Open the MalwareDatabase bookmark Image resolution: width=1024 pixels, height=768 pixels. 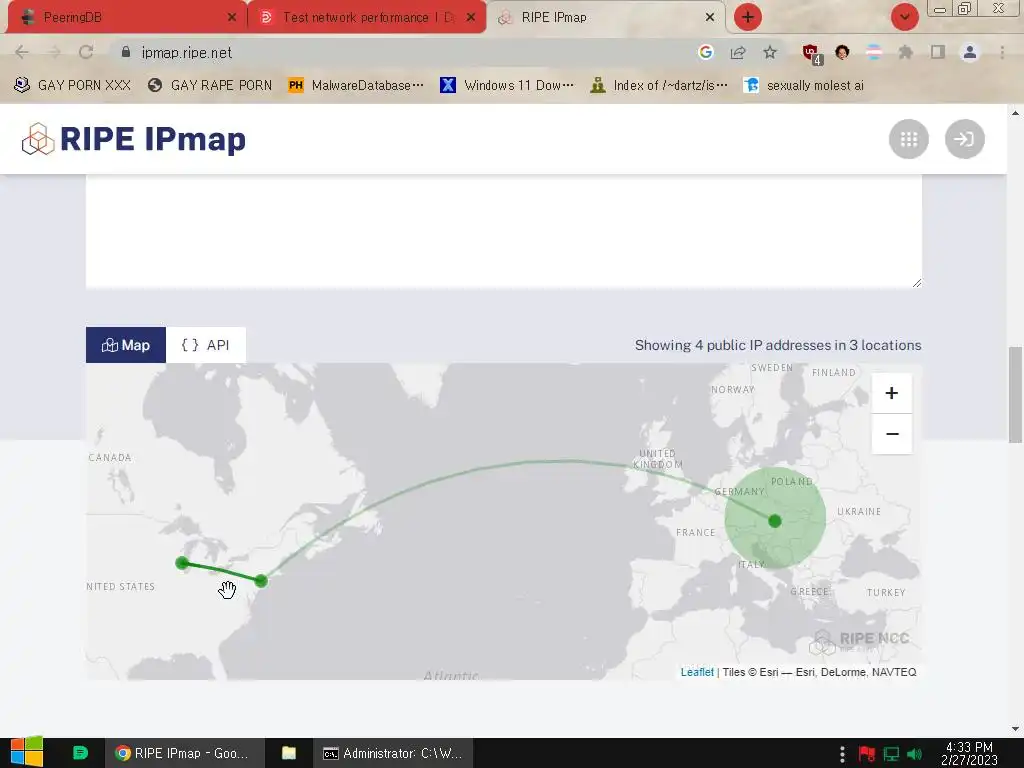coord(356,85)
